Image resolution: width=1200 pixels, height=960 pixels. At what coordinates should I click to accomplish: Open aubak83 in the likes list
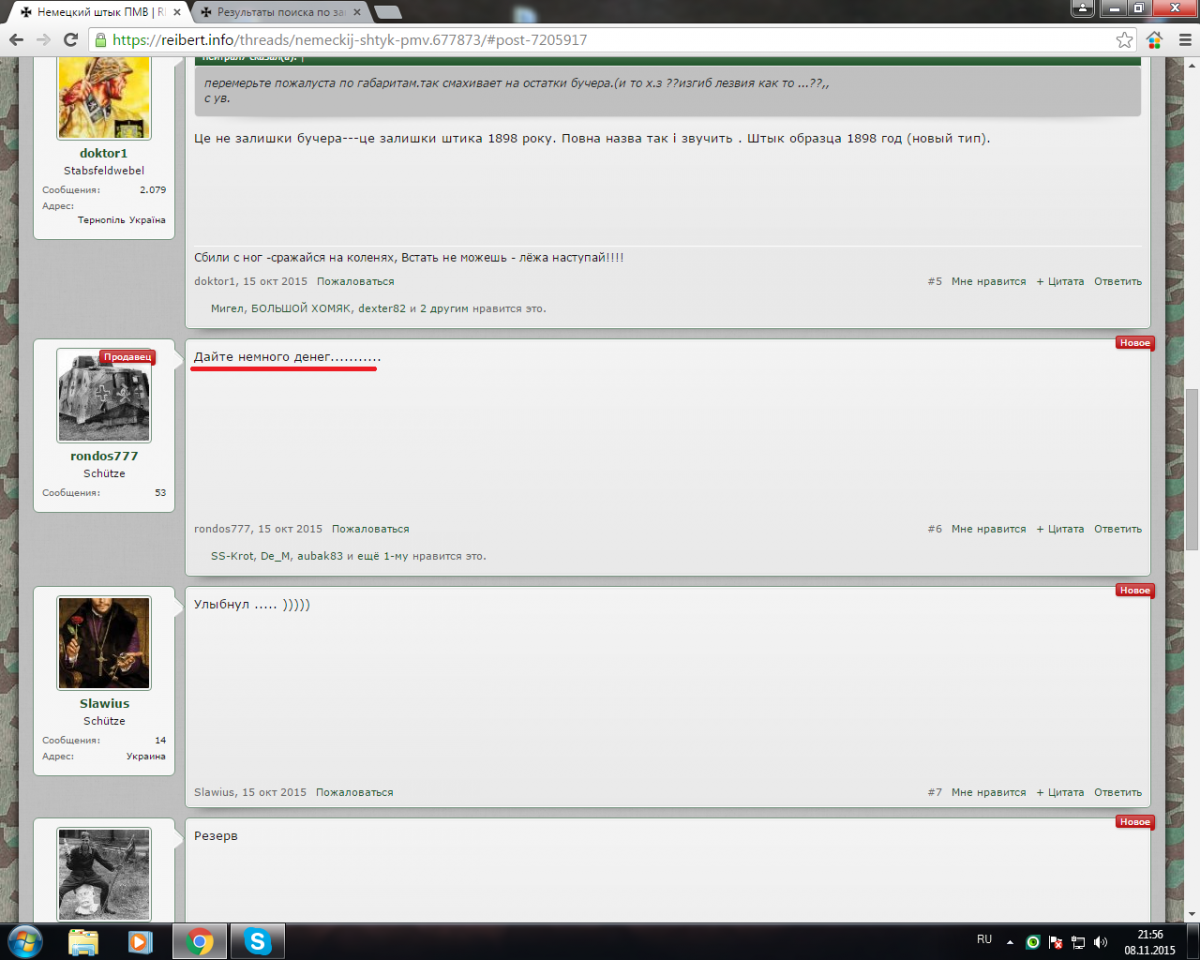pyautogui.click(x=320, y=556)
